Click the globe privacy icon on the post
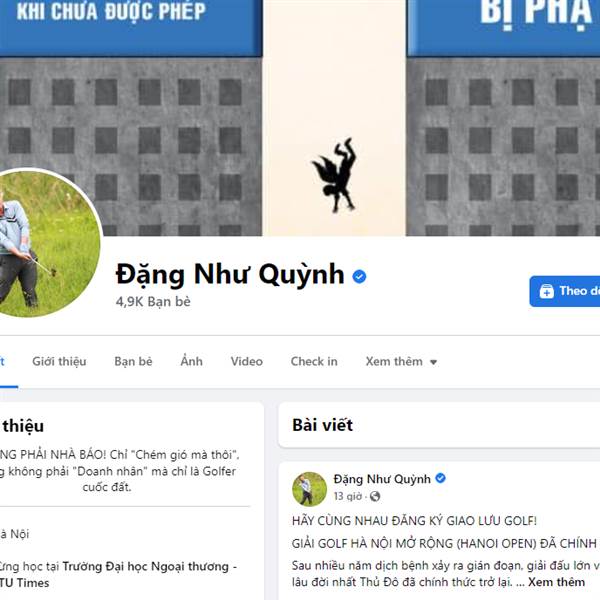Viewport: 600px width, 600px height. point(375,496)
